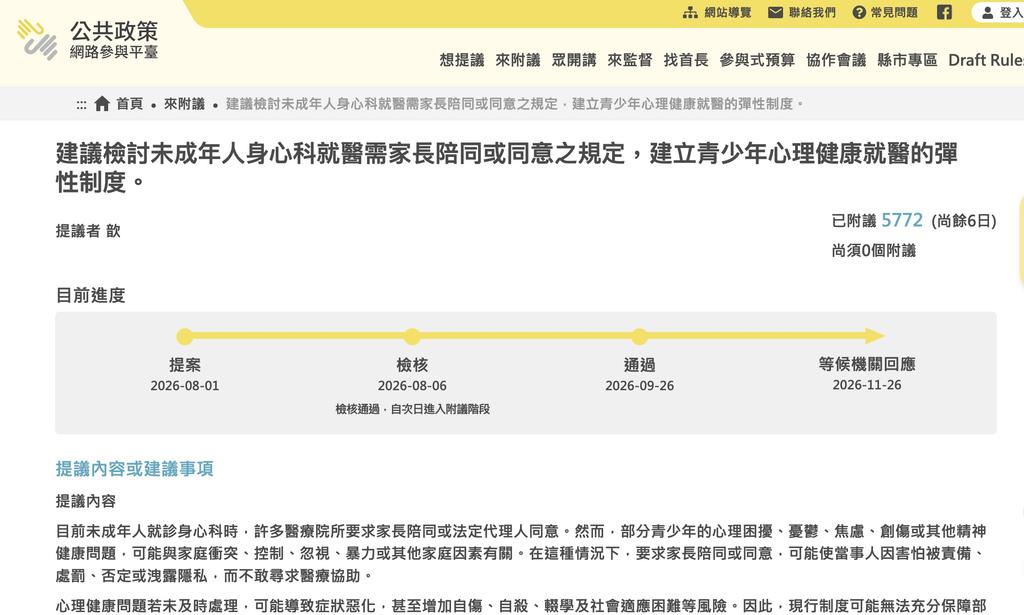Click the (尚餘6日) remaining days text
Image resolution: width=1024 pixels, height=615 pixels.
click(964, 221)
